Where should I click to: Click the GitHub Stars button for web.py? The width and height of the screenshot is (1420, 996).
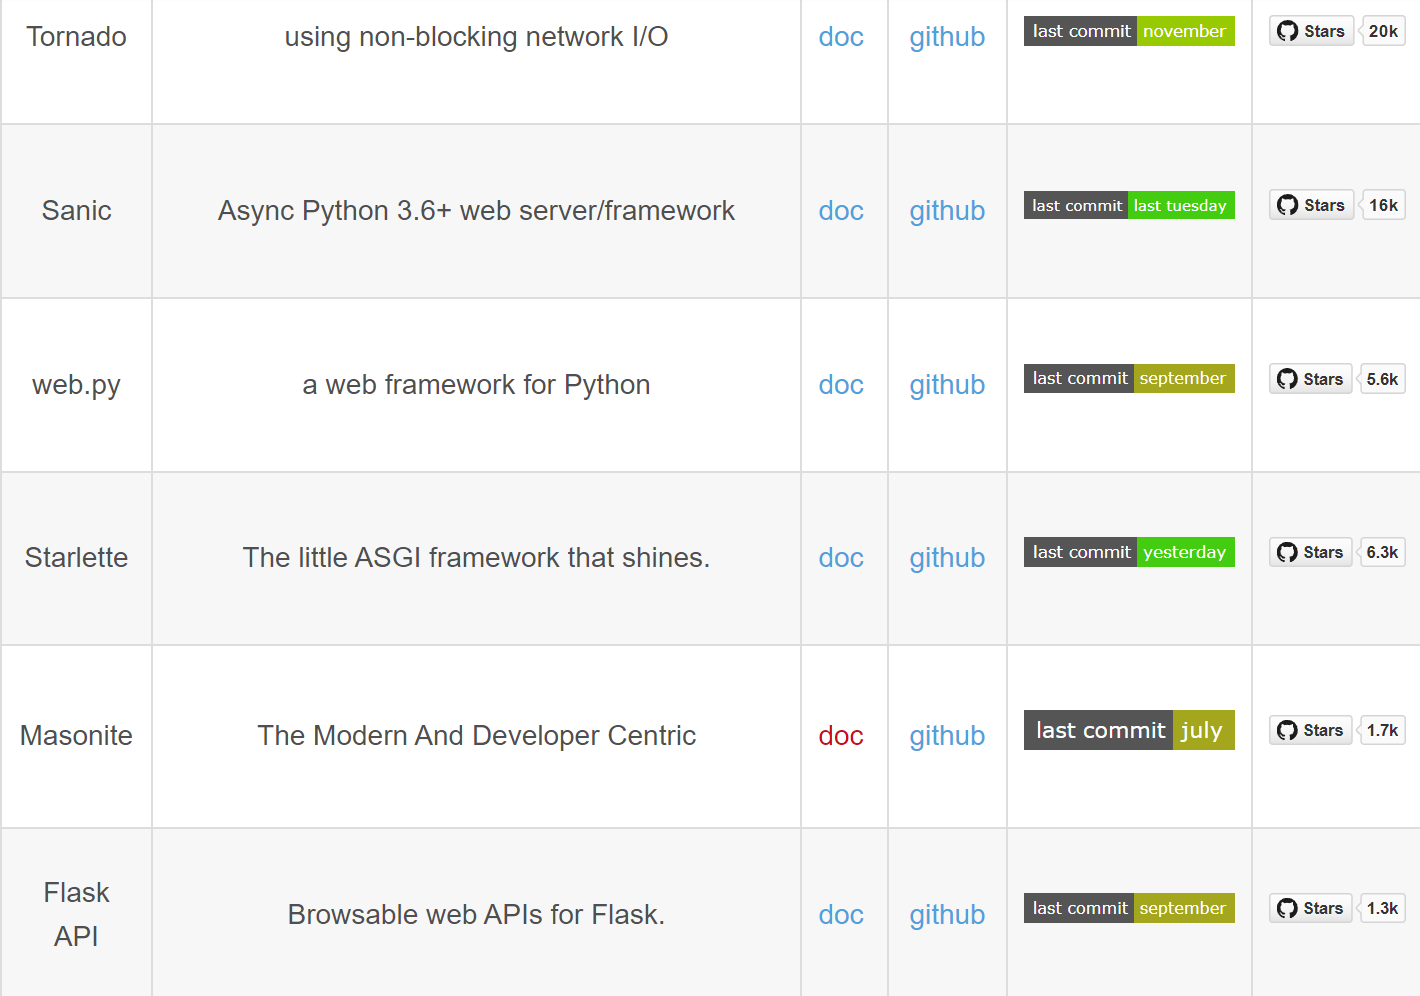tap(1310, 379)
